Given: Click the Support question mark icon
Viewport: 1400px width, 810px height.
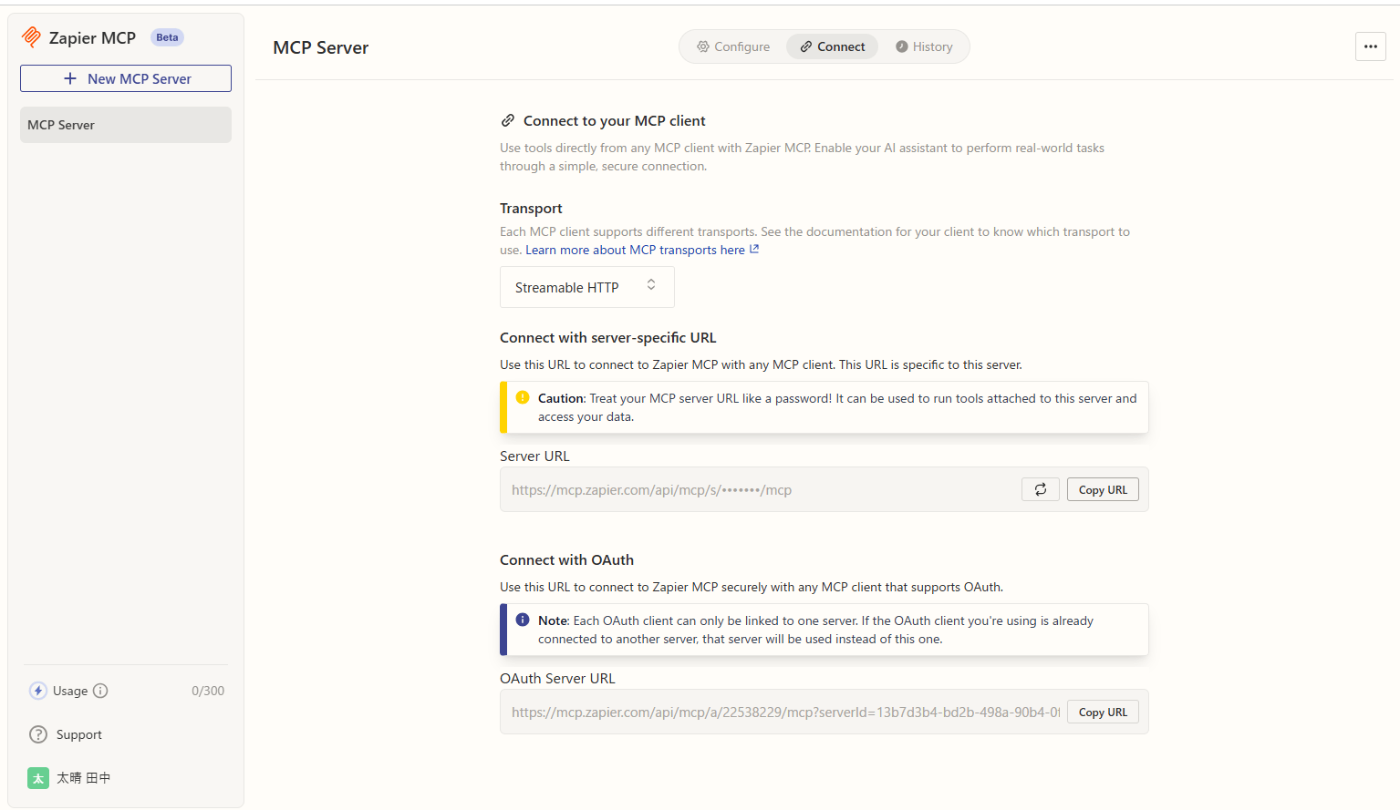Looking at the screenshot, I should pos(38,735).
